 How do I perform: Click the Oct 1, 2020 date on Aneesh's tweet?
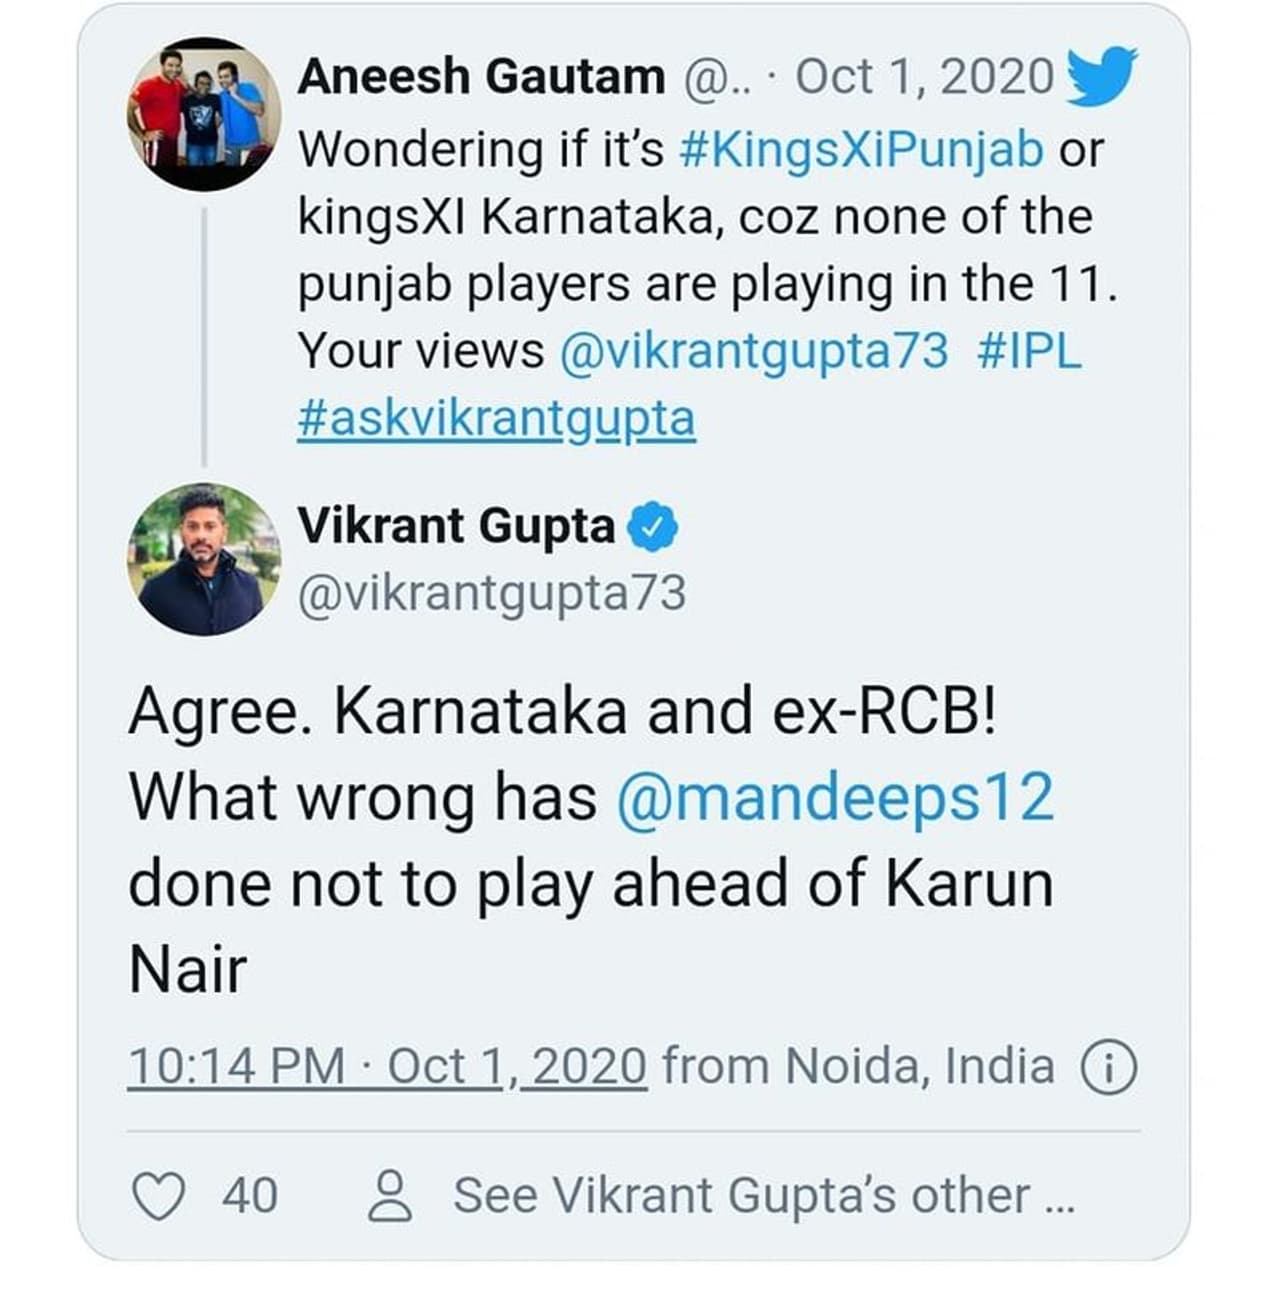(924, 77)
